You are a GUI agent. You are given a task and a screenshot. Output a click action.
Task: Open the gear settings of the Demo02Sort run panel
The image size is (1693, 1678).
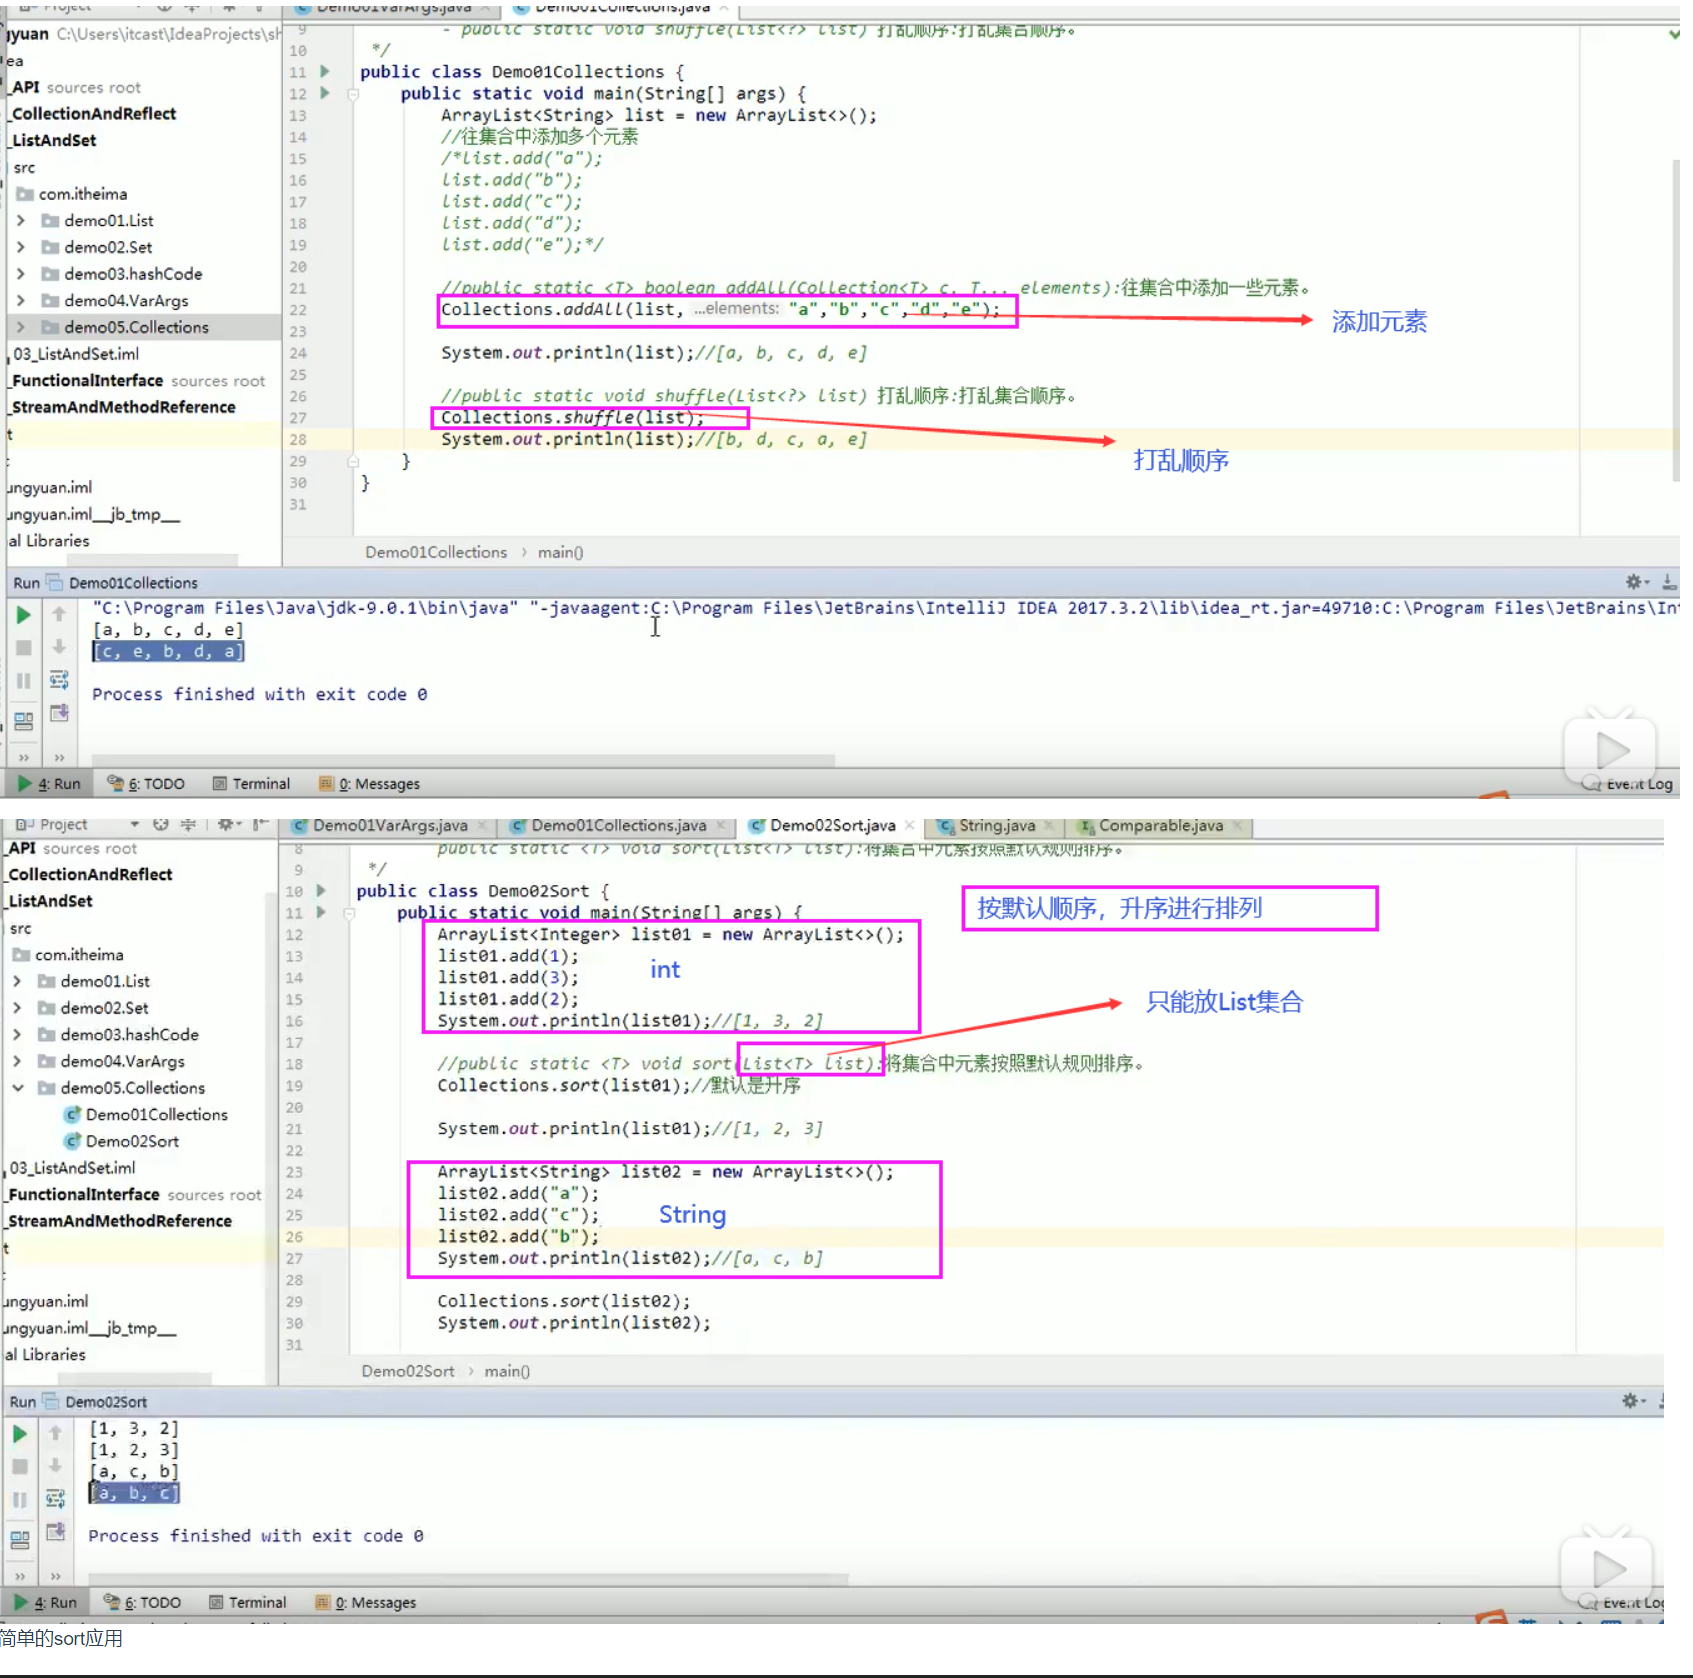click(x=1632, y=1401)
